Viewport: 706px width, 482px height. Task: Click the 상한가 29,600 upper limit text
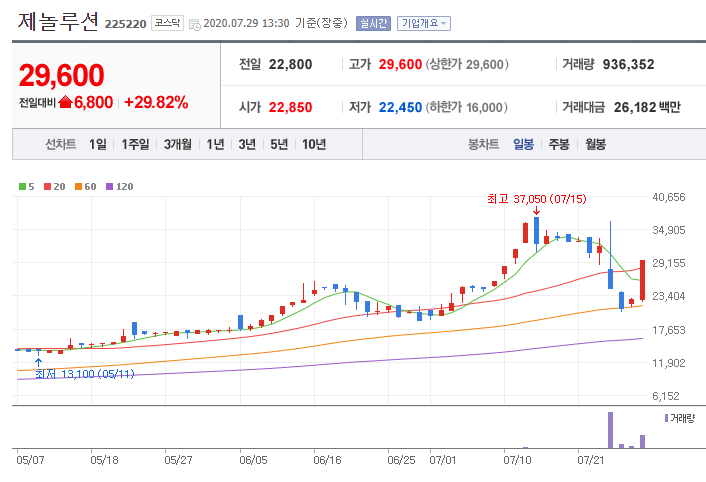tap(467, 64)
